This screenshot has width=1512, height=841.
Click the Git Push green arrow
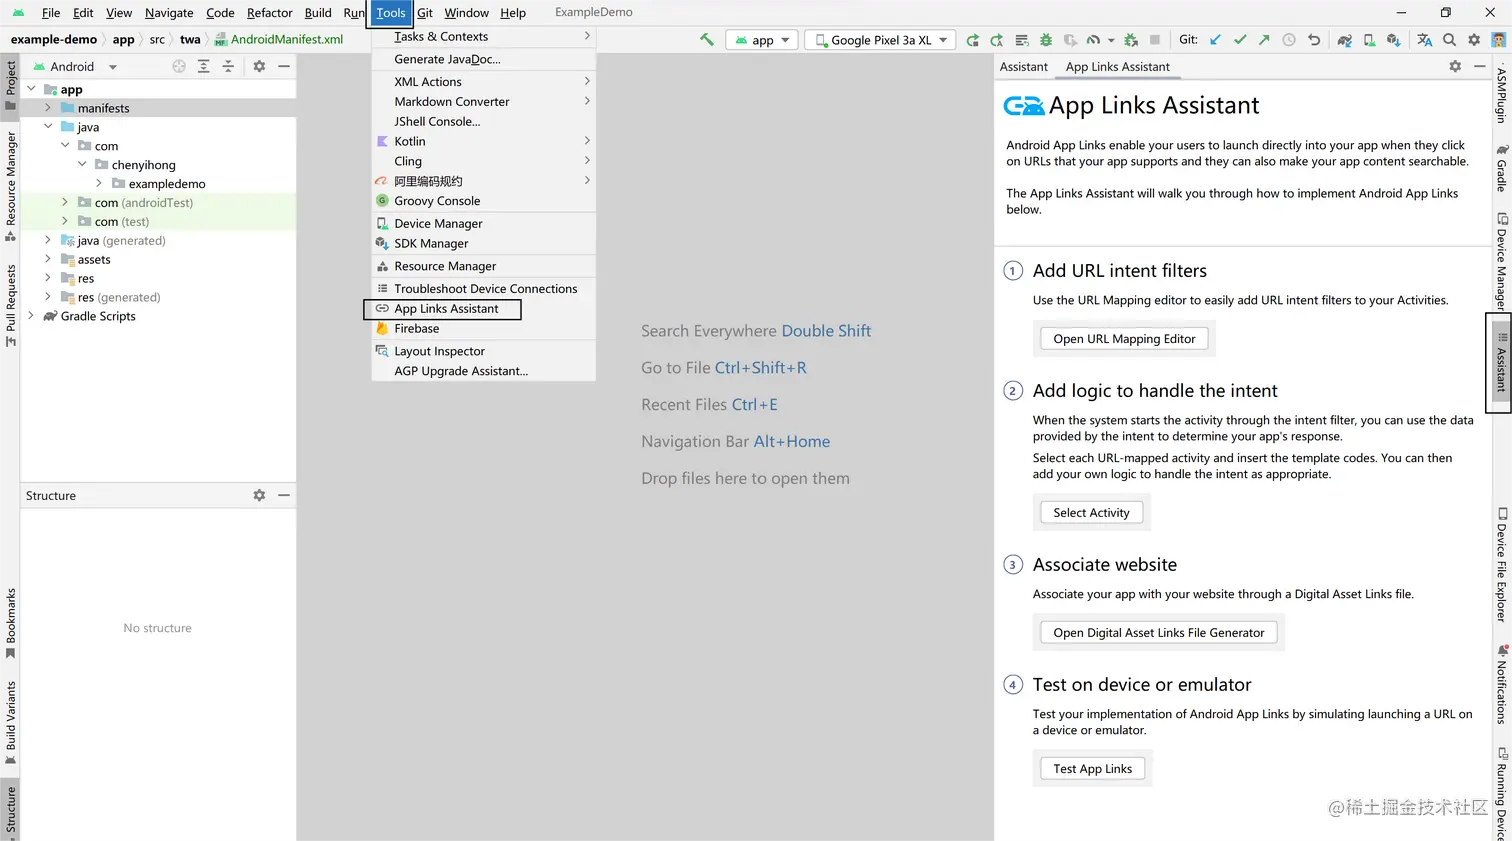(1264, 40)
